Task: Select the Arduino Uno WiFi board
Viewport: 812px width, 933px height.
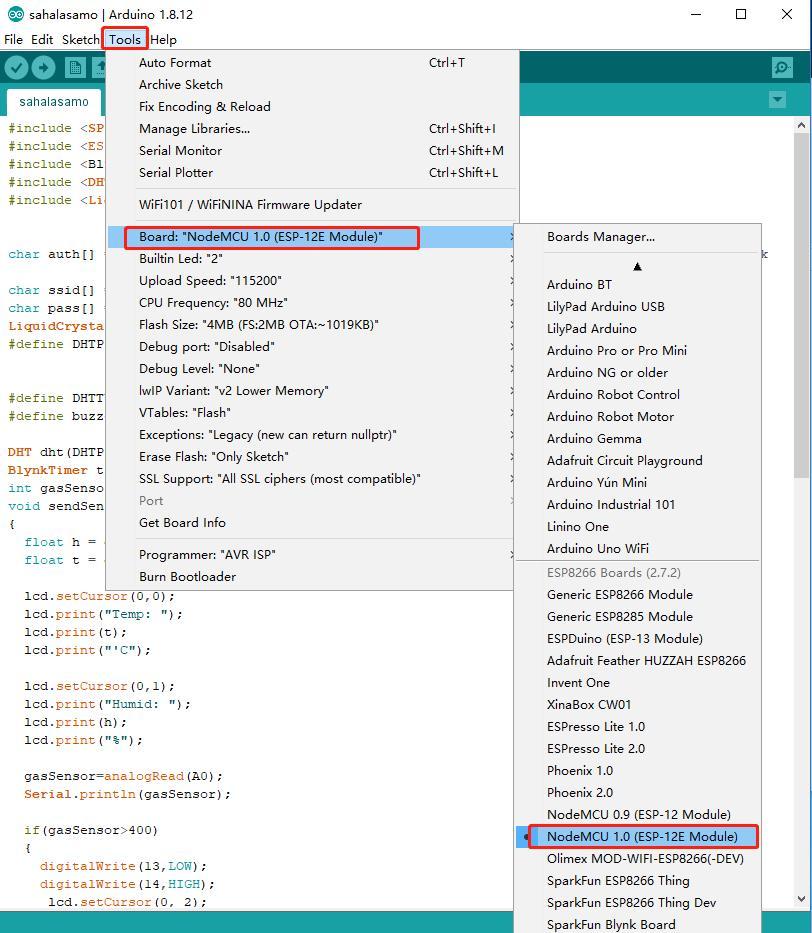Action: click(637, 549)
